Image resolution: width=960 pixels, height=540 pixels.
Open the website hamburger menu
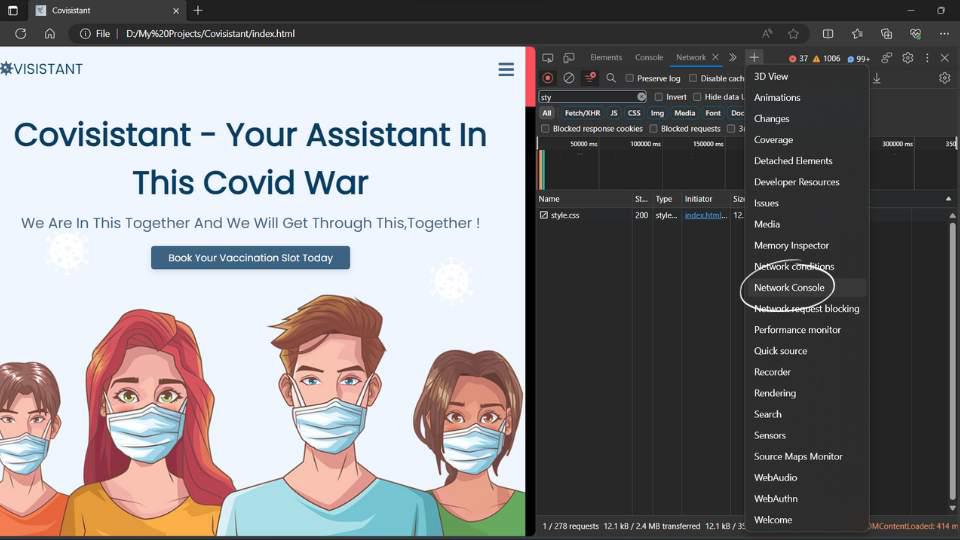pos(506,69)
